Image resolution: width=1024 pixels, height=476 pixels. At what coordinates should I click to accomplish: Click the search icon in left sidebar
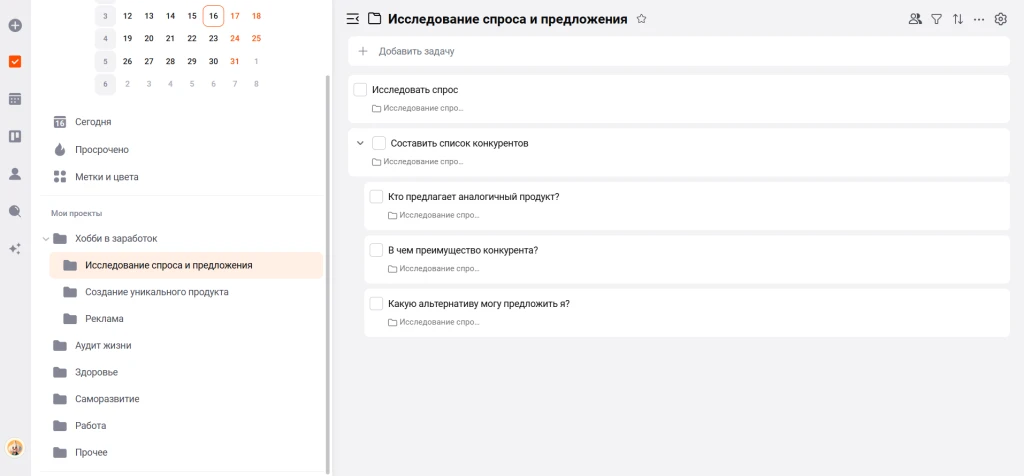click(15, 211)
